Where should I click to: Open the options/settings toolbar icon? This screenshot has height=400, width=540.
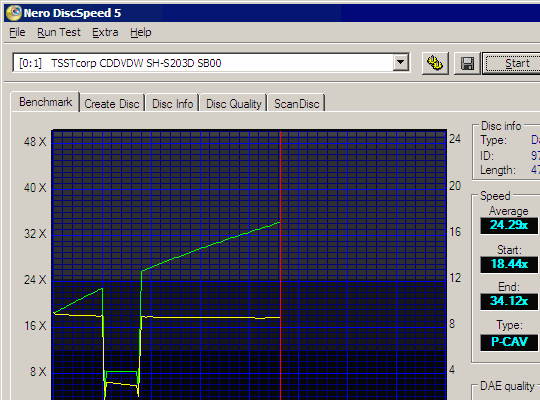(x=435, y=63)
